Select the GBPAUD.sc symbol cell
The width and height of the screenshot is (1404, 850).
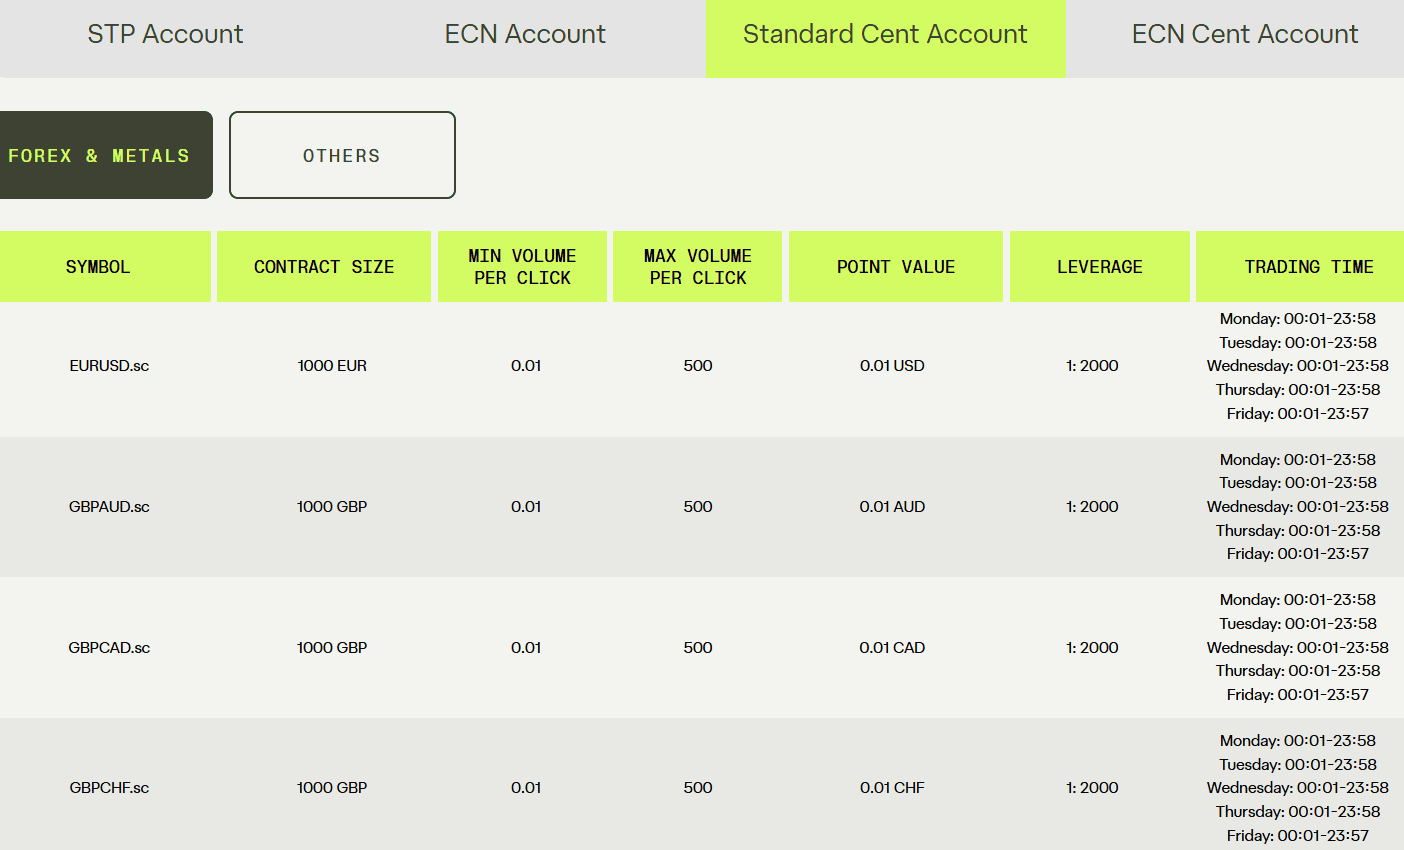[109, 507]
